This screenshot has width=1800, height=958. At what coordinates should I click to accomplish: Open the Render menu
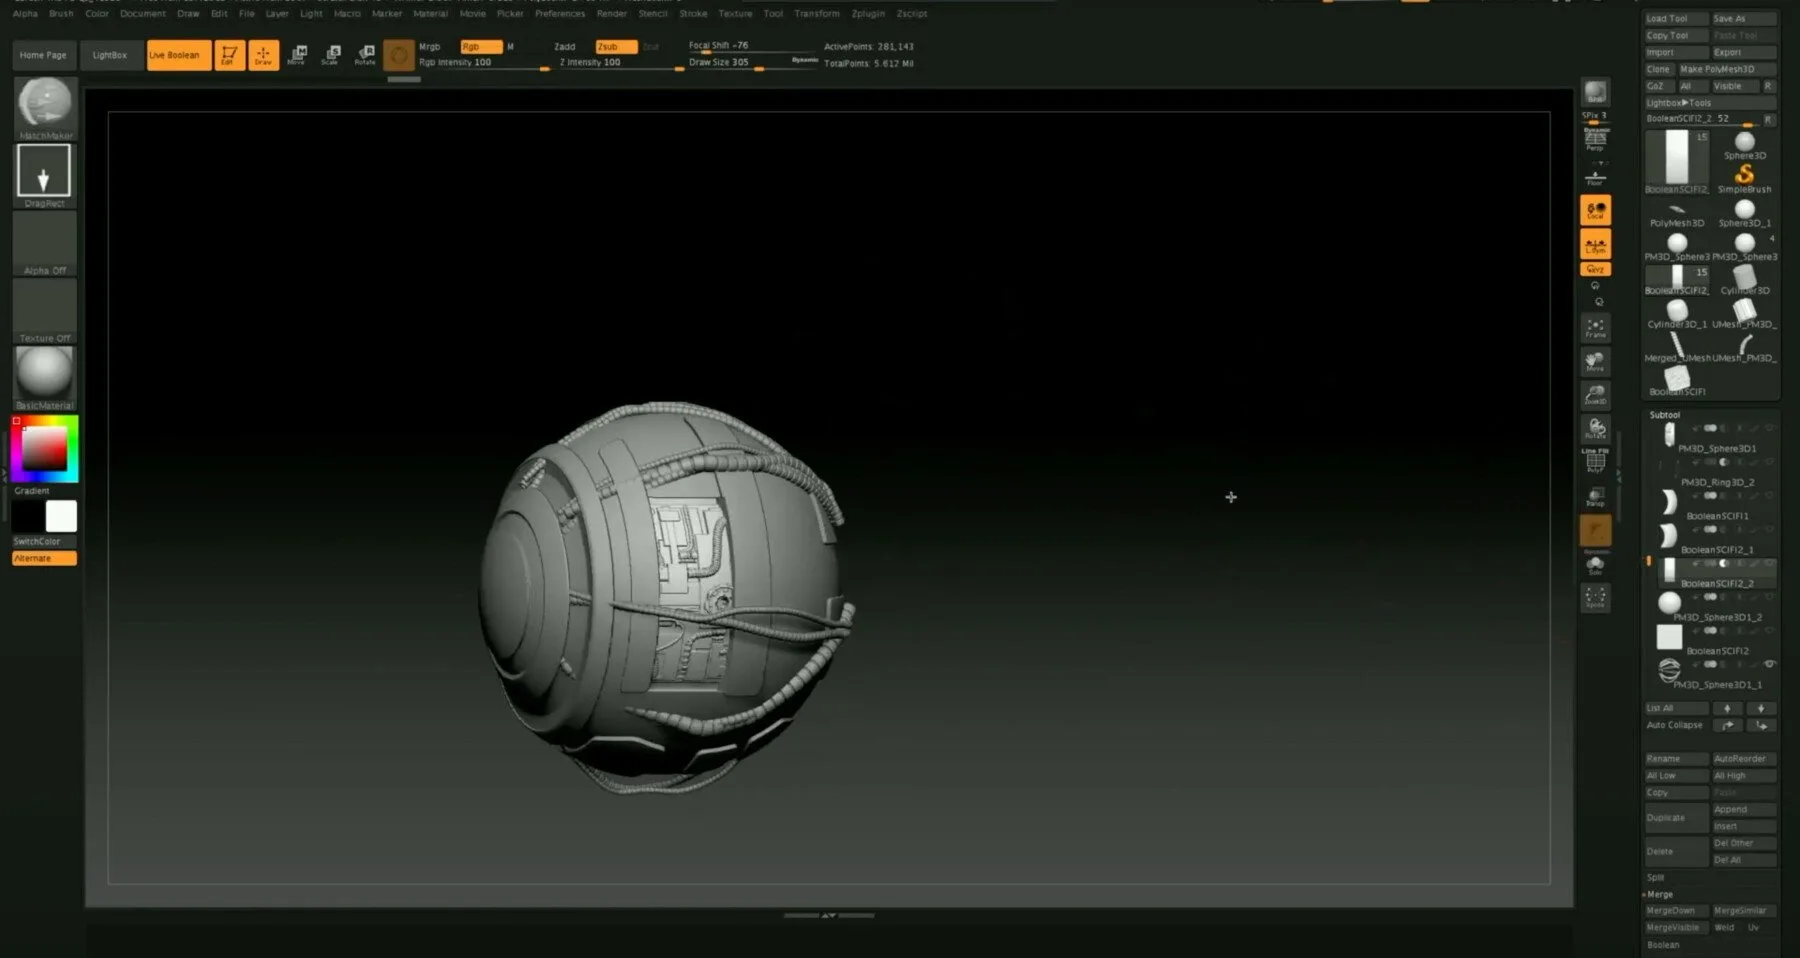(611, 14)
